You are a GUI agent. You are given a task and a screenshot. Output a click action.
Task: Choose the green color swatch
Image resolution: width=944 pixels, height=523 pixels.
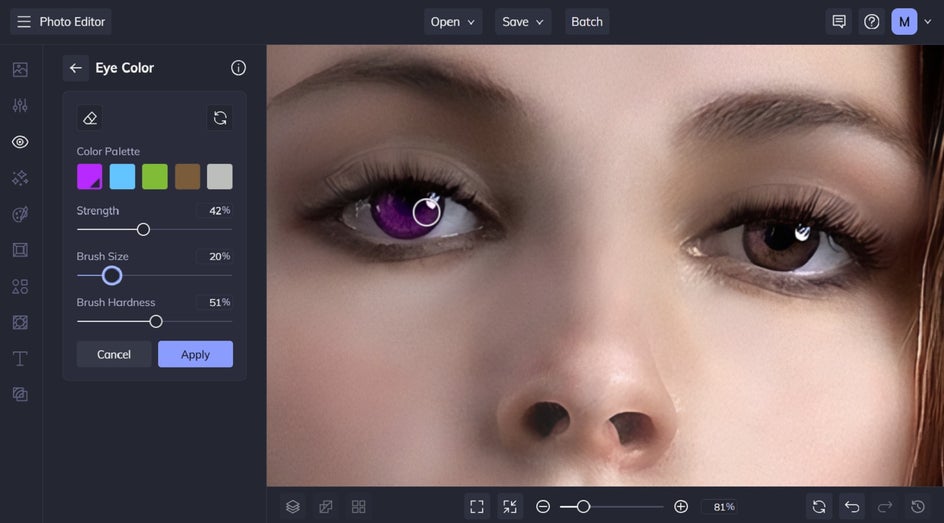[155, 177]
